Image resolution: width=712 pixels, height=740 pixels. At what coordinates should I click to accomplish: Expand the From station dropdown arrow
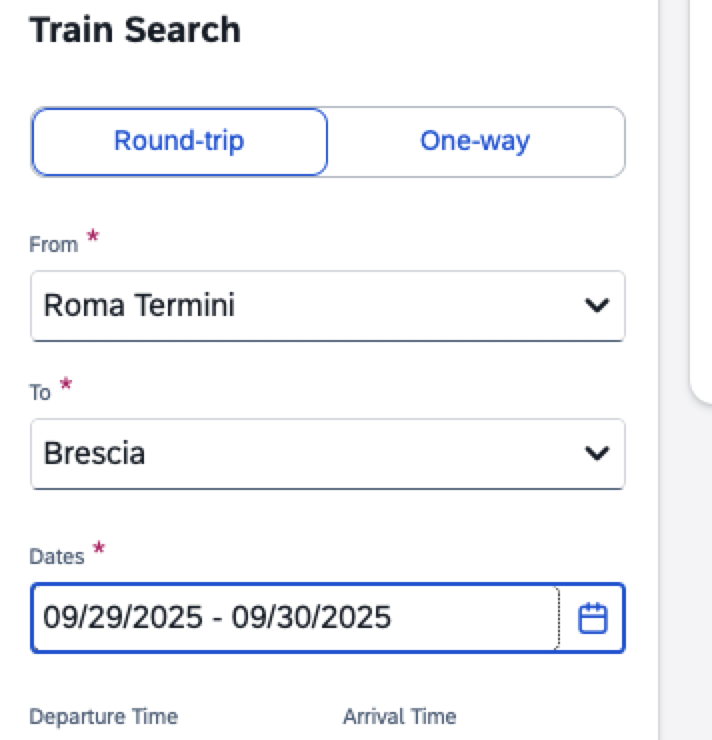pyautogui.click(x=596, y=306)
